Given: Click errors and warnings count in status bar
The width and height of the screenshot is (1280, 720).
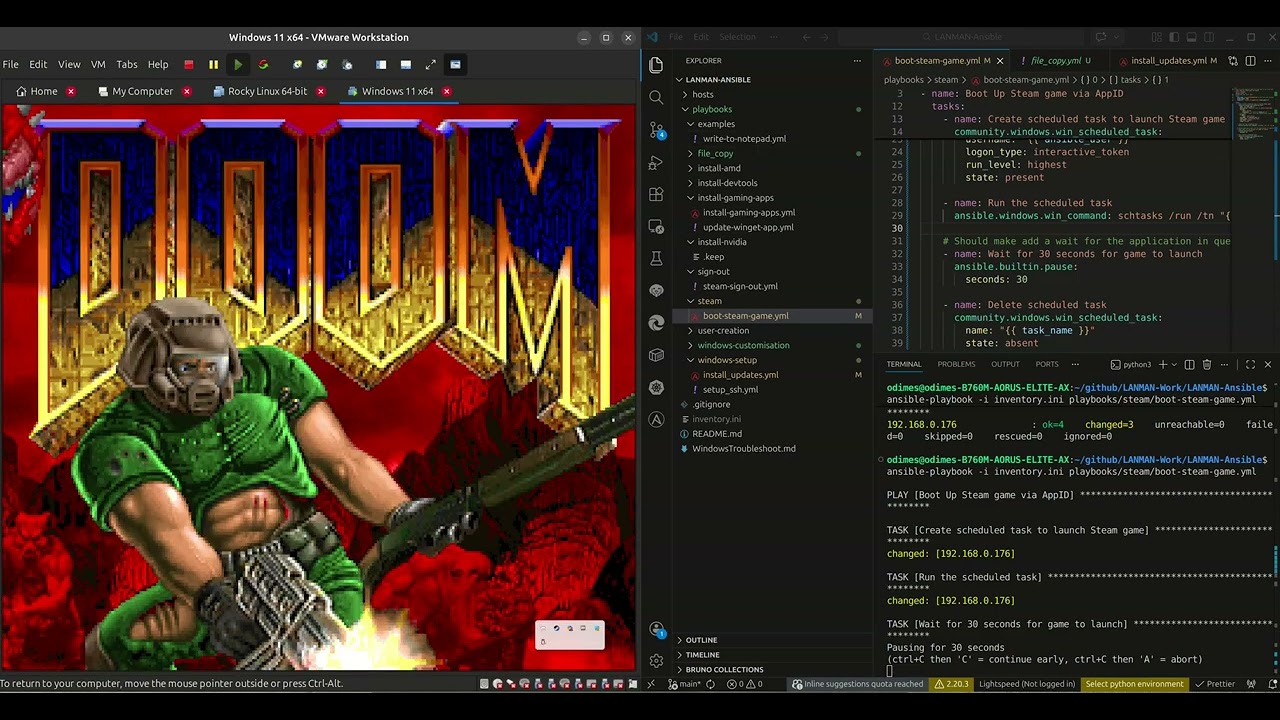Looking at the screenshot, I should pos(744,684).
